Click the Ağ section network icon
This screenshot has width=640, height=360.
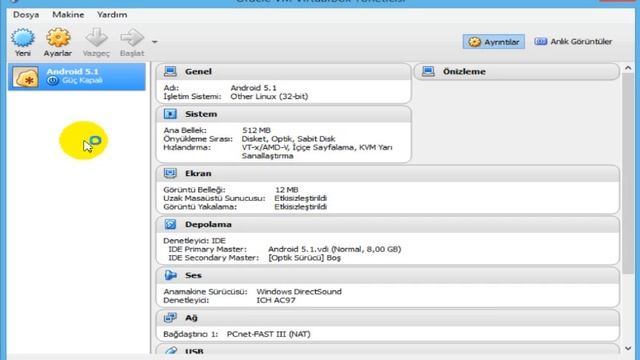pyautogui.click(x=170, y=318)
